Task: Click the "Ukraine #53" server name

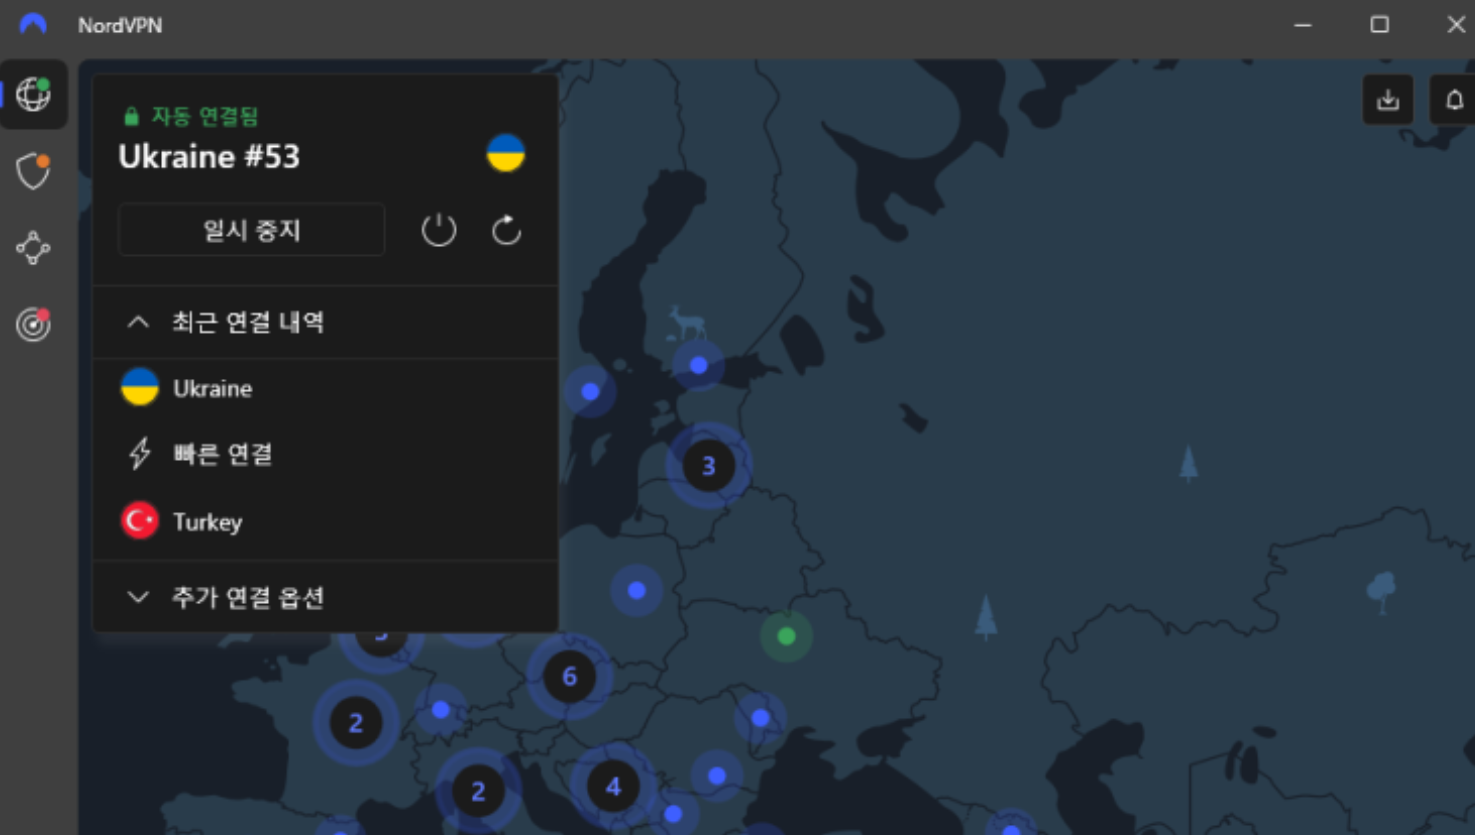Action: click(209, 157)
